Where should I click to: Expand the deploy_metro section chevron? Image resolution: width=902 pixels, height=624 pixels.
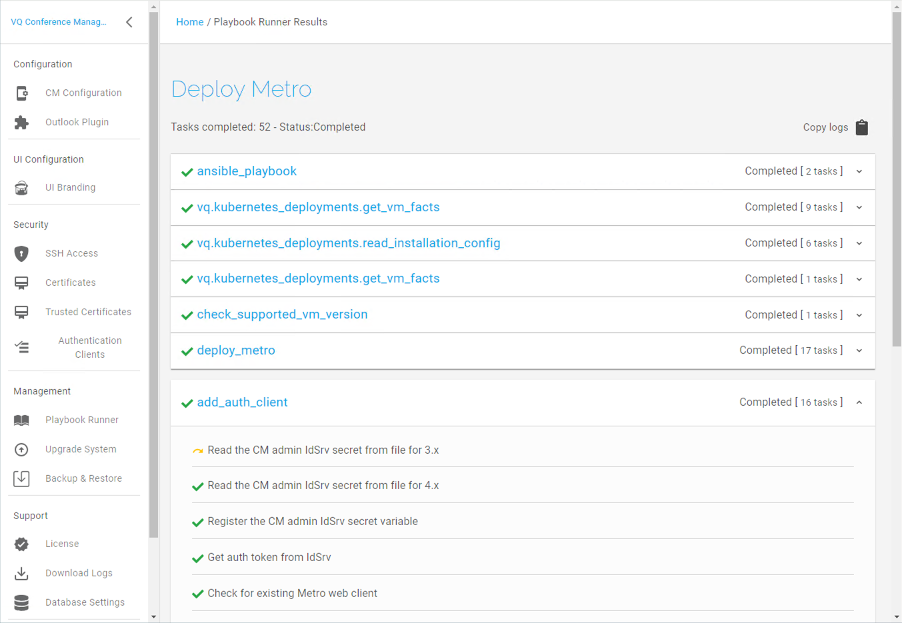[859, 350]
